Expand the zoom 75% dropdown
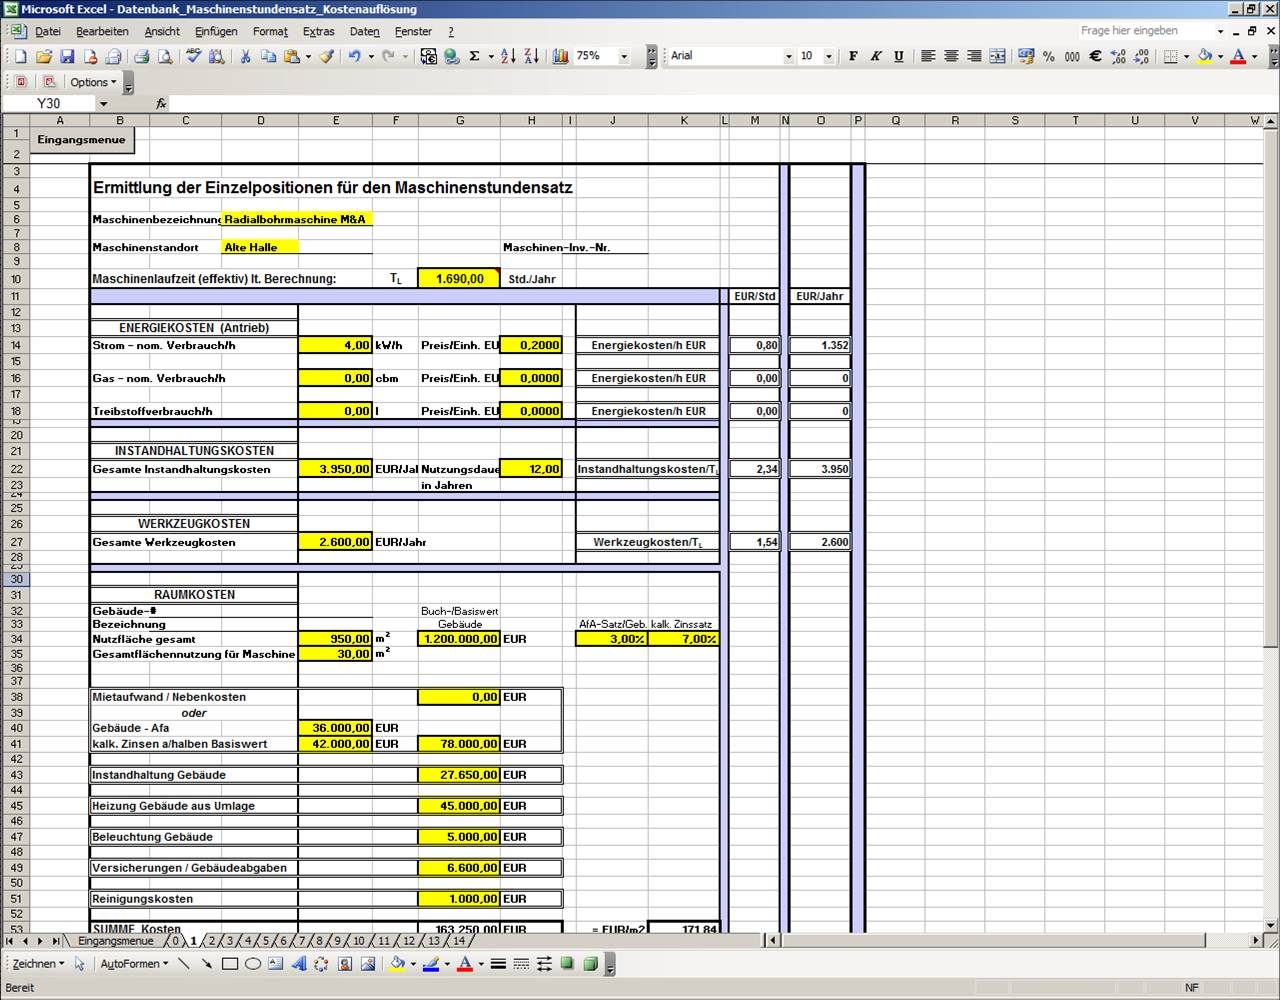Viewport: 1280px width, 1000px height. pyautogui.click(x=624, y=57)
